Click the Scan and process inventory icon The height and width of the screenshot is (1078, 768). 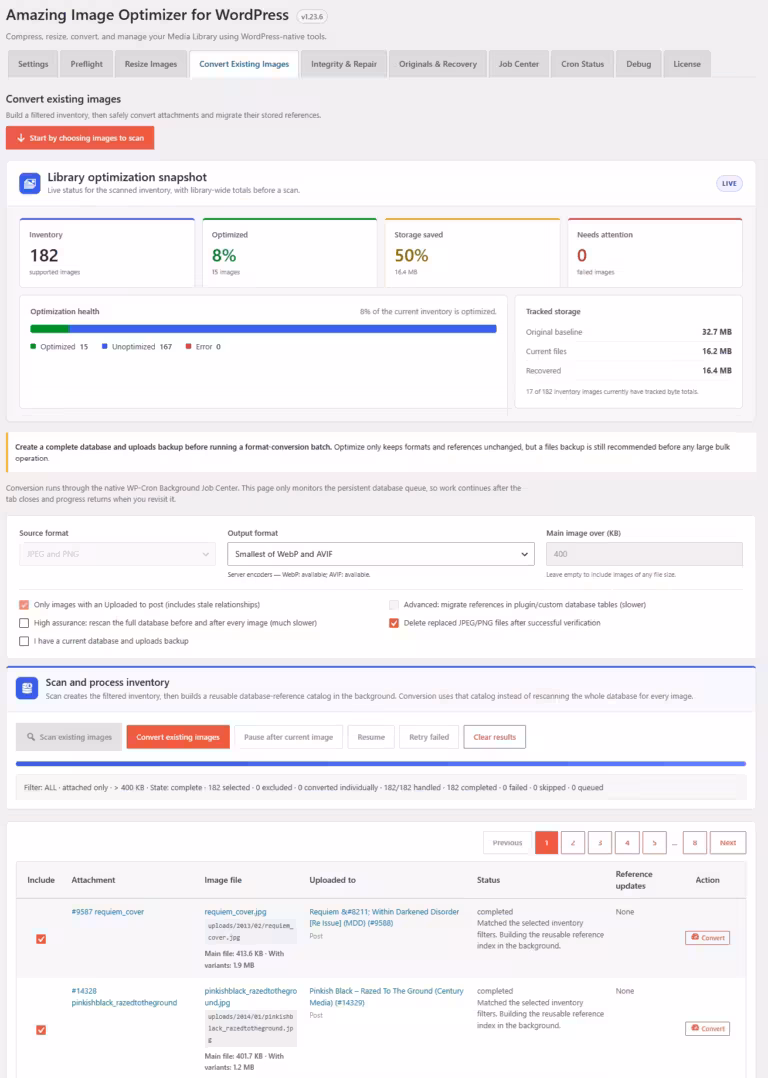[27, 688]
